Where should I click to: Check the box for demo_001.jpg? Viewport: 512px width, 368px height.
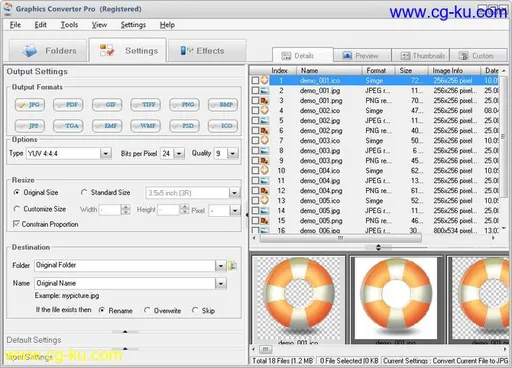coord(255,90)
